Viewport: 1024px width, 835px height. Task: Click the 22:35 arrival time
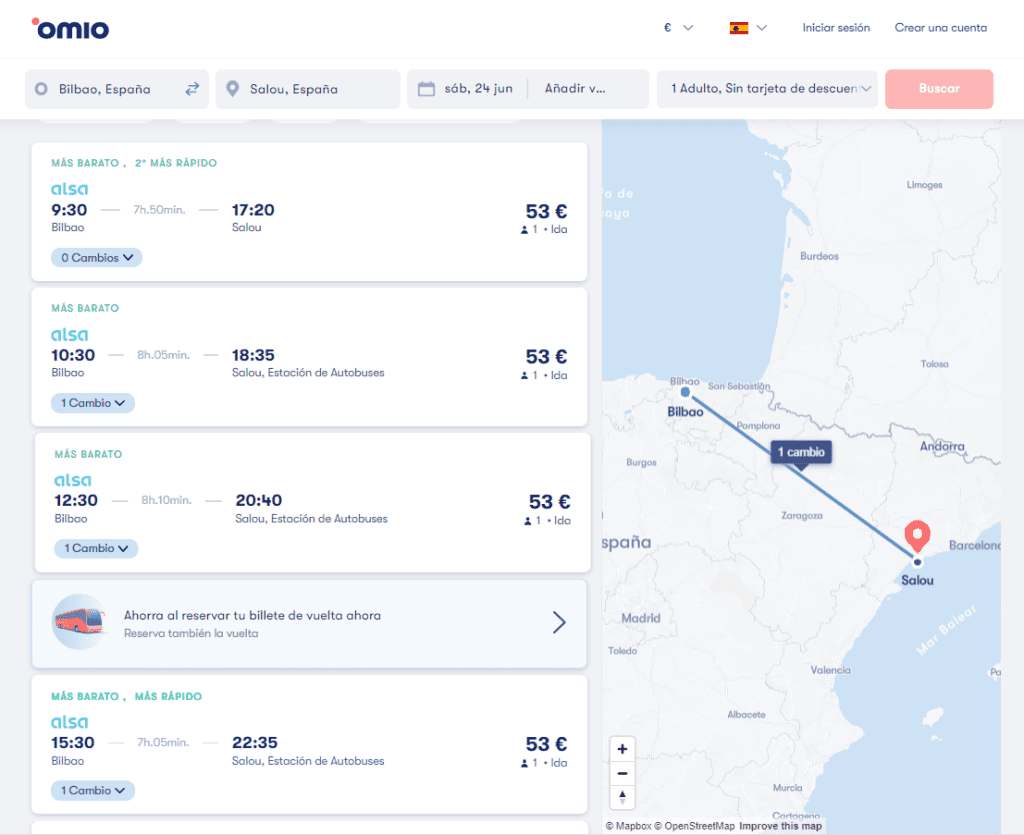click(x=255, y=743)
